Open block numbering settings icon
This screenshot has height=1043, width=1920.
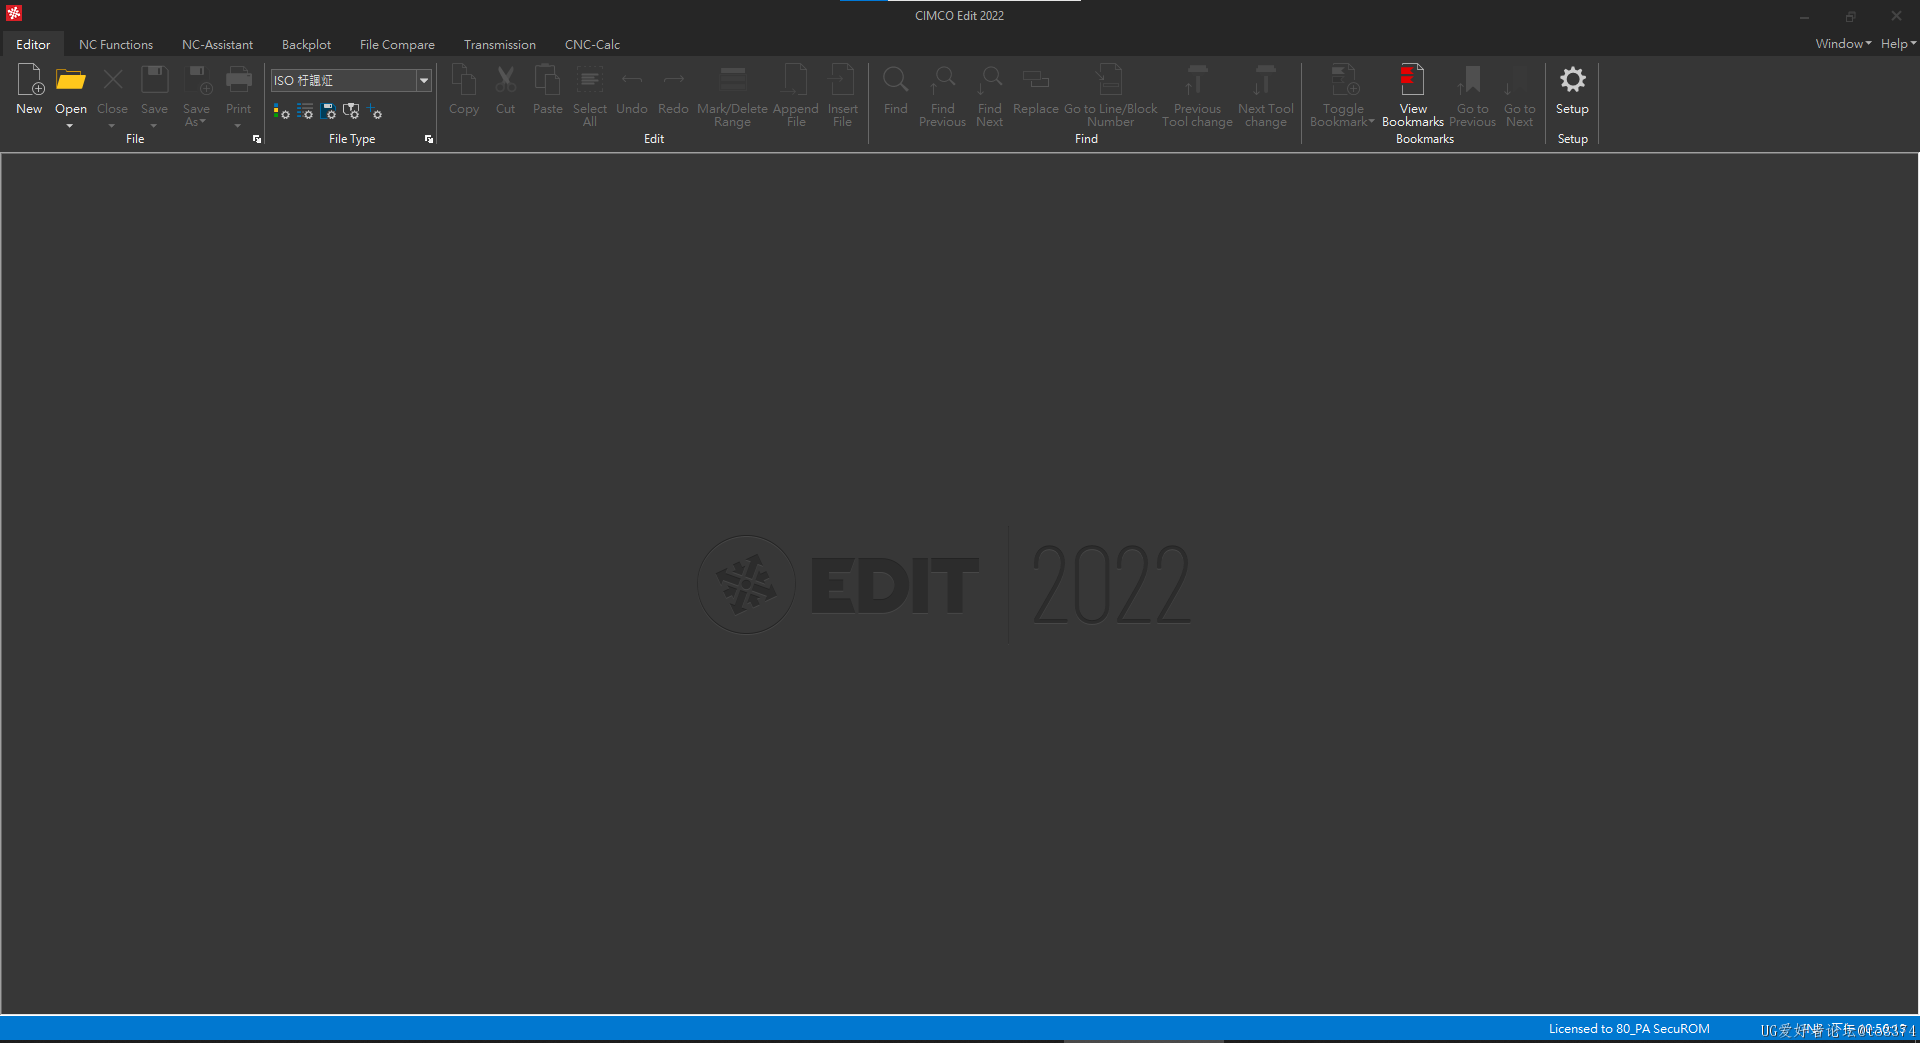pos(305,111)
